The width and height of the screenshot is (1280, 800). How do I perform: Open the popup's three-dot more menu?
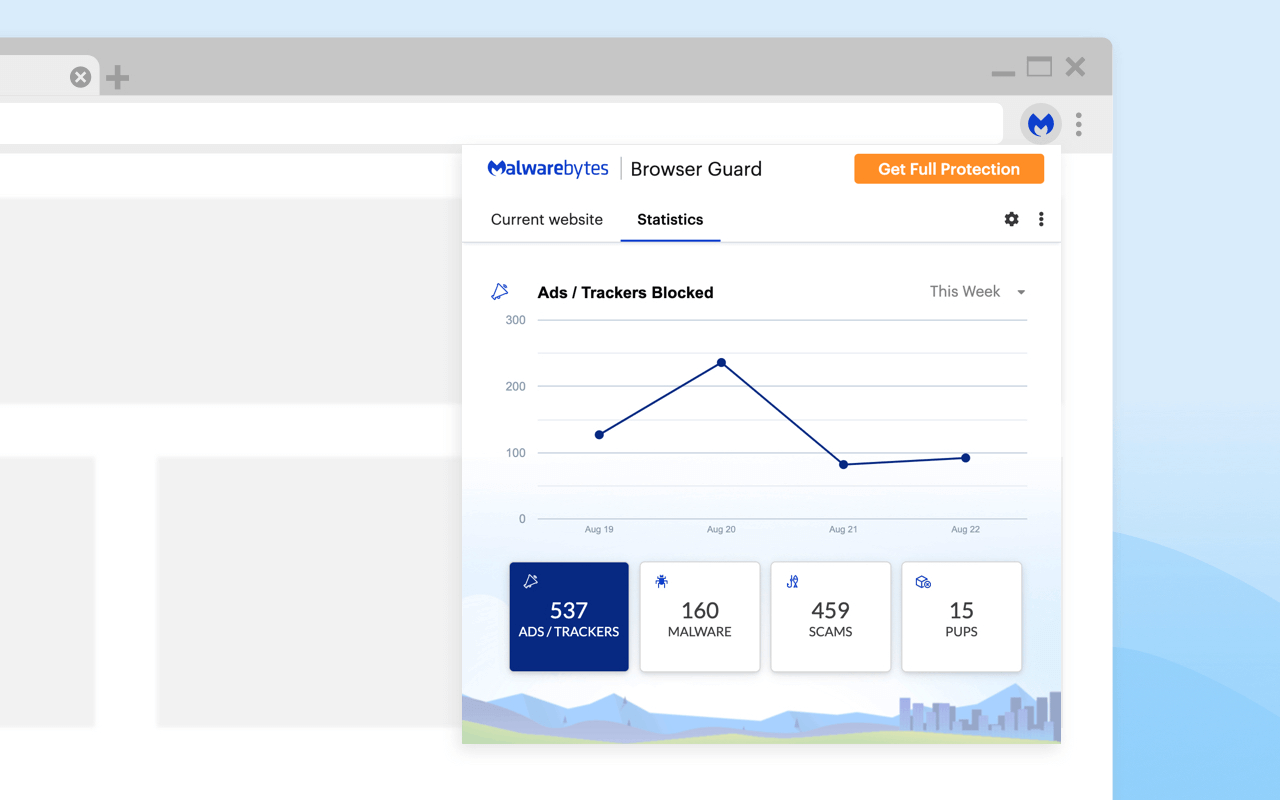click(1041, 219)
